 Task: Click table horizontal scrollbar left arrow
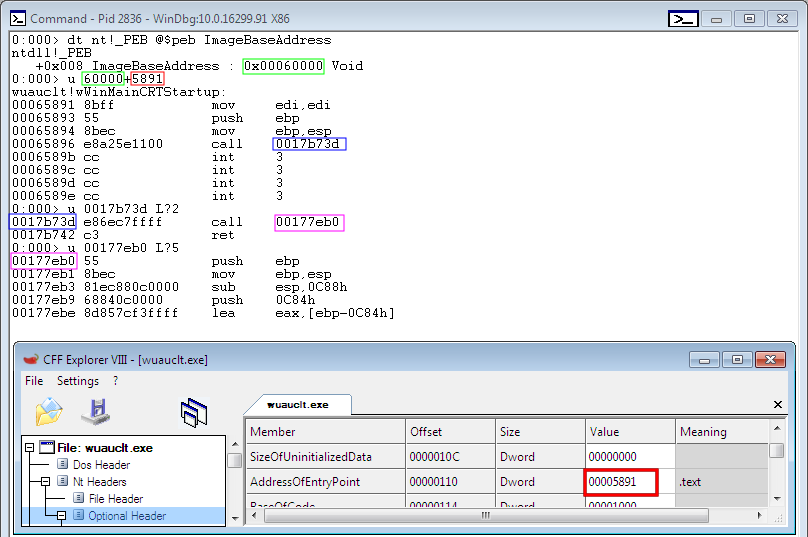tap(254, 515)
